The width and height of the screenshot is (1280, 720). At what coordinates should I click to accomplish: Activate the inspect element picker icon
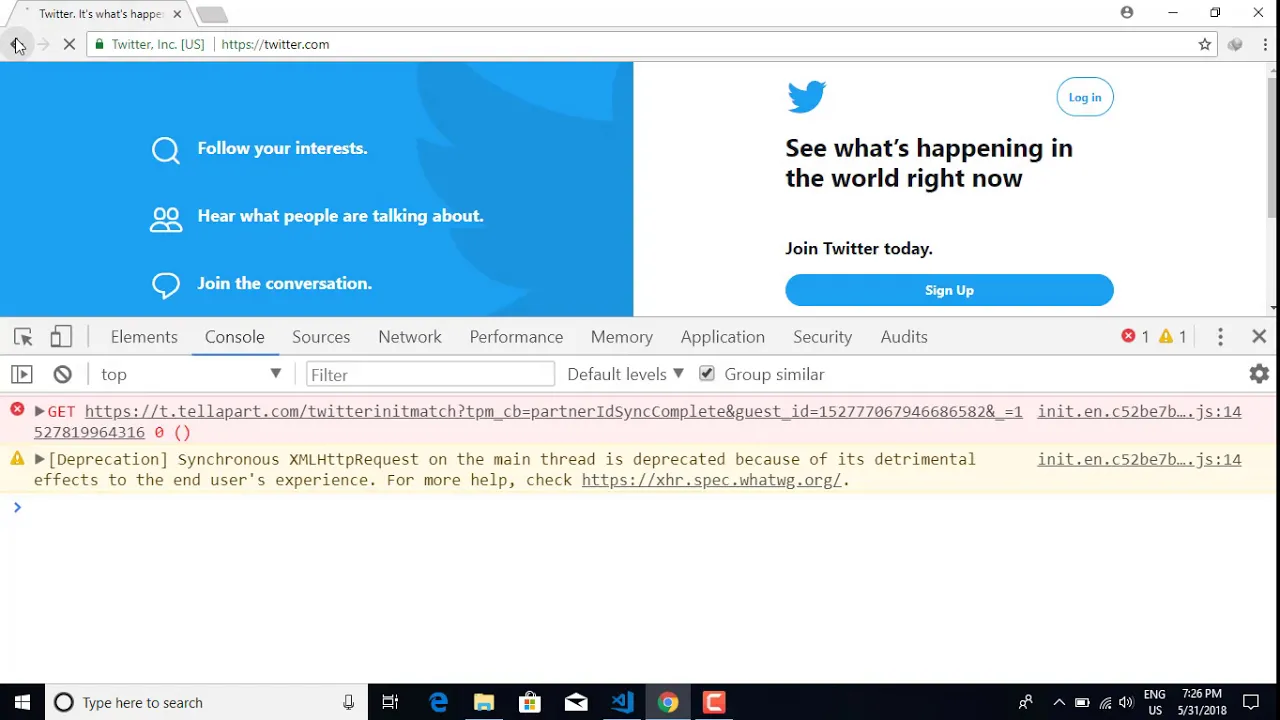pyautogui.click(x=23, y=337)
